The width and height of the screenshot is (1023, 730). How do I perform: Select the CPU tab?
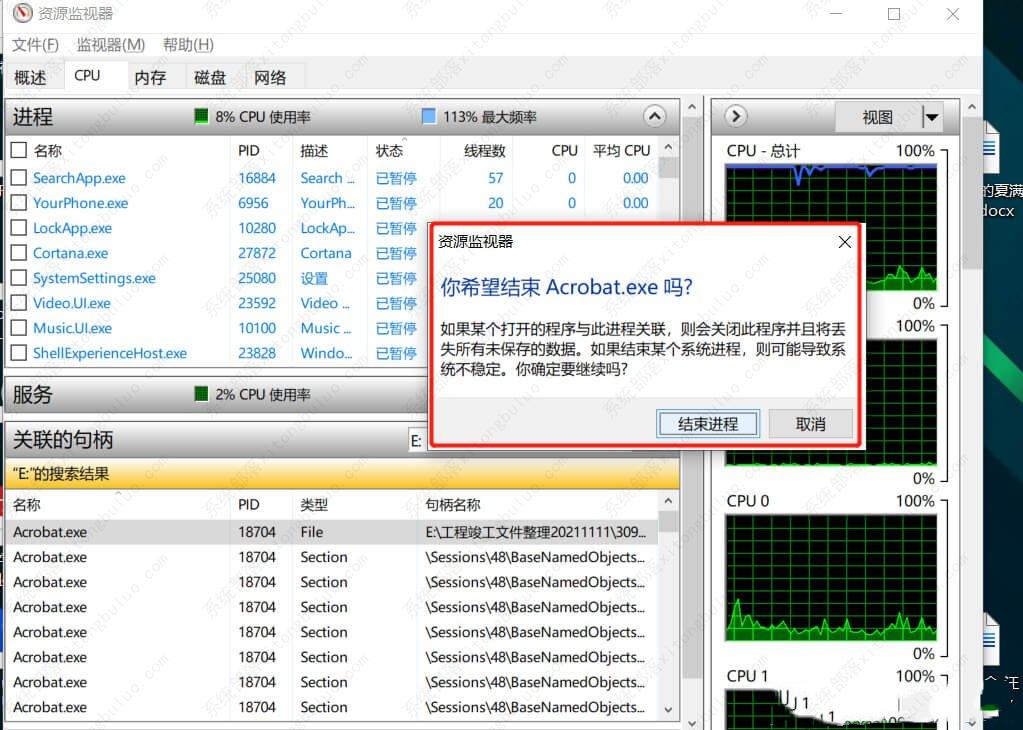(x=87, y=76)
